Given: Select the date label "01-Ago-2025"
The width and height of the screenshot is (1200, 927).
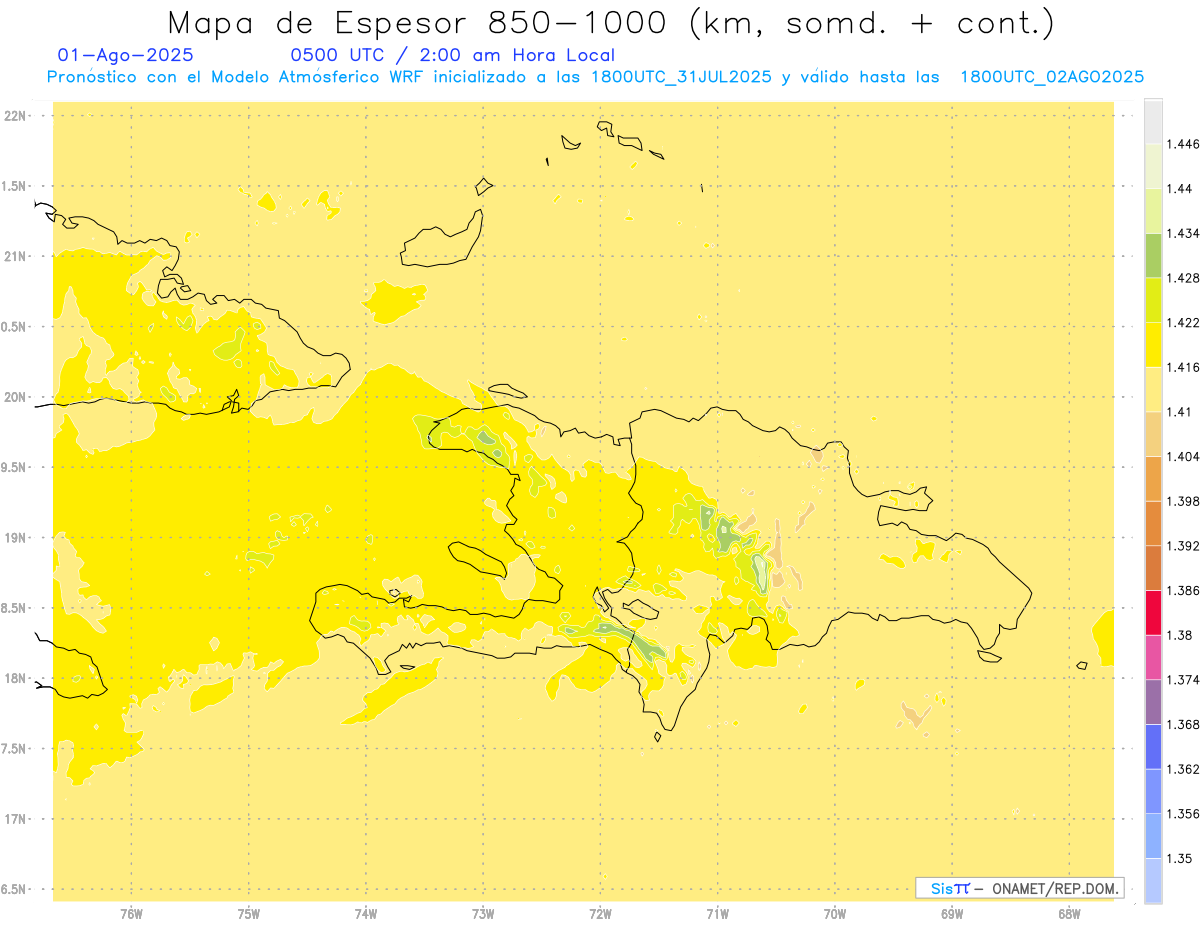Looking at the screenshot, I should pos(126,55).
